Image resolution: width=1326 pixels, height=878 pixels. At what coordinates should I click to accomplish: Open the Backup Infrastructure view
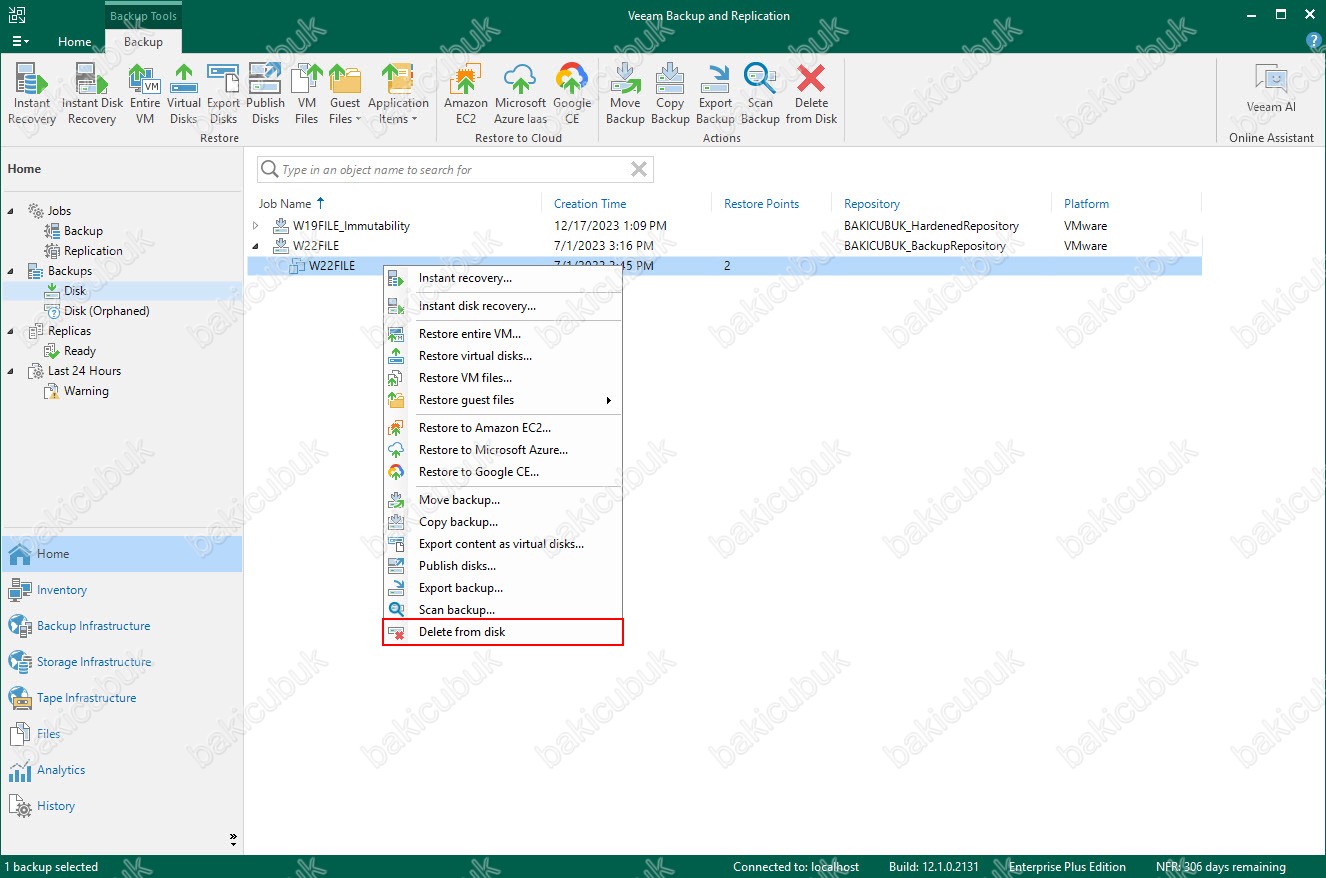click(93, 626)
